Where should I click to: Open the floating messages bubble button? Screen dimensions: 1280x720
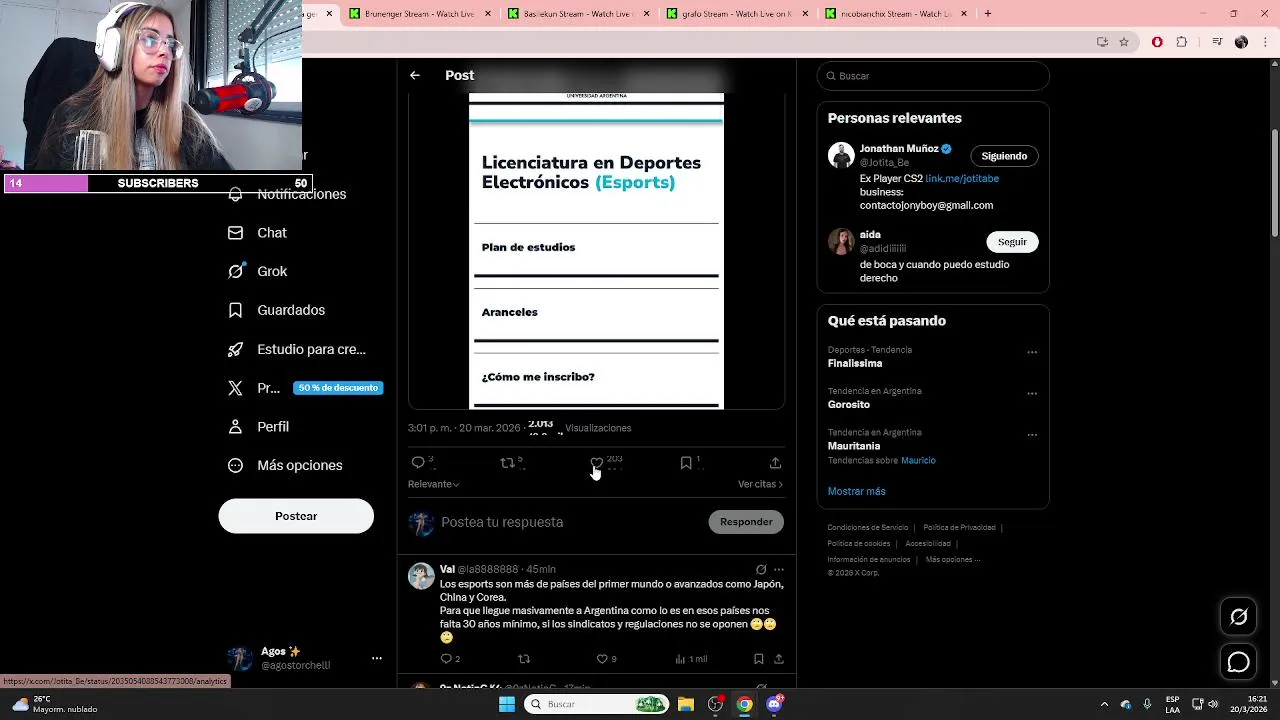tap(1238, 662)
